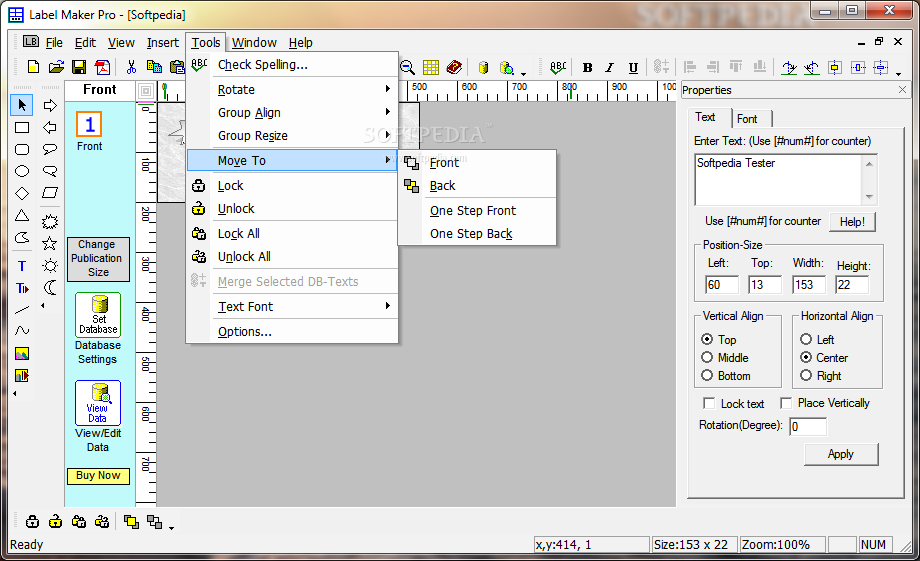Click Change Publication Size button
Screen dimensions: 920x561
click(x=97, y=258)
